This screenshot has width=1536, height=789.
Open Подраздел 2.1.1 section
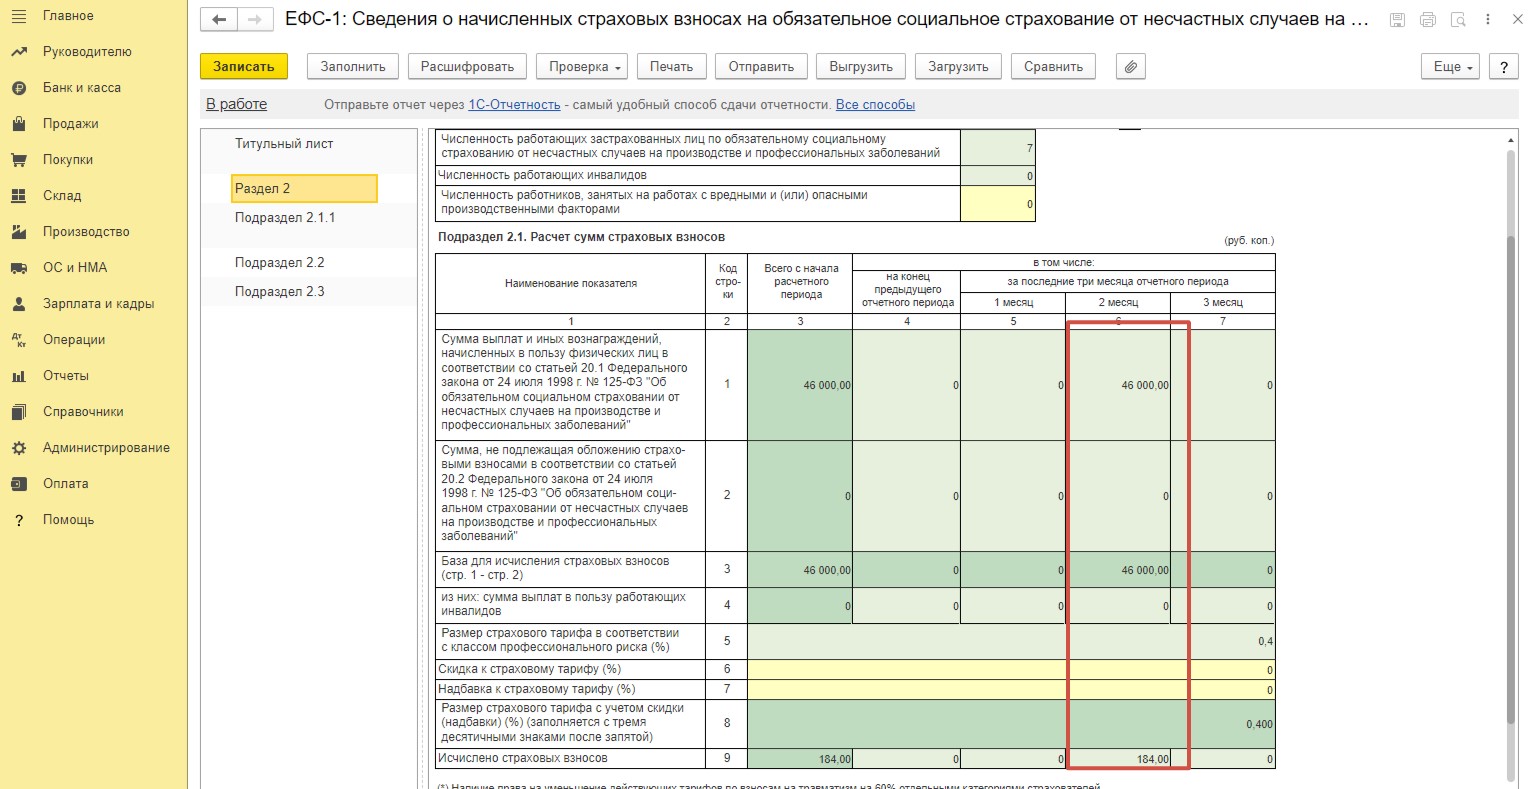tap(285, 217)
